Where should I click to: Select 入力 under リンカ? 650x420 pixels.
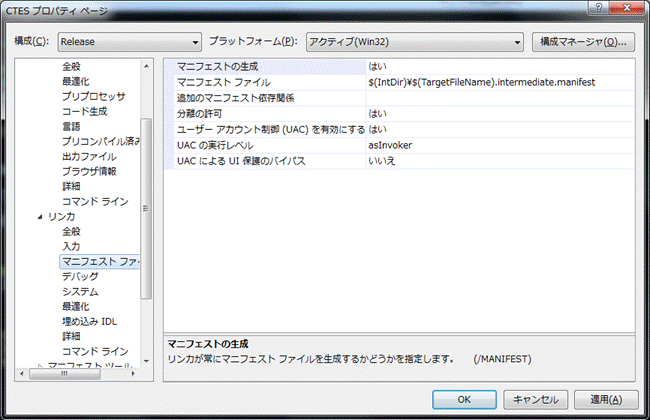point(71,246)
